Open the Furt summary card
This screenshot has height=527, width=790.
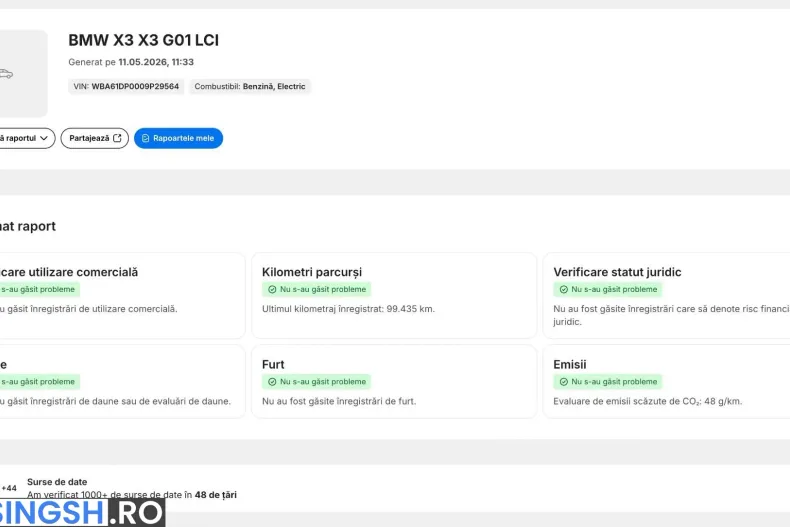click(394, 382)
